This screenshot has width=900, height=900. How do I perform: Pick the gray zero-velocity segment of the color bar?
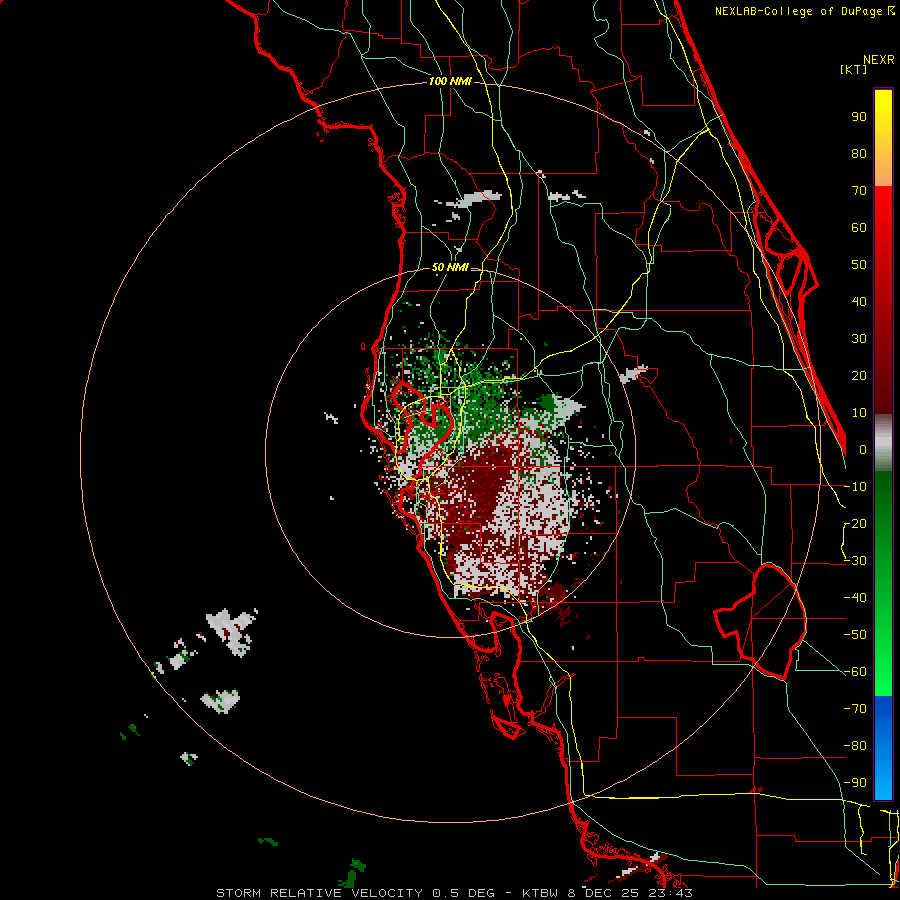pyautogui.click(x=883, y=443)
